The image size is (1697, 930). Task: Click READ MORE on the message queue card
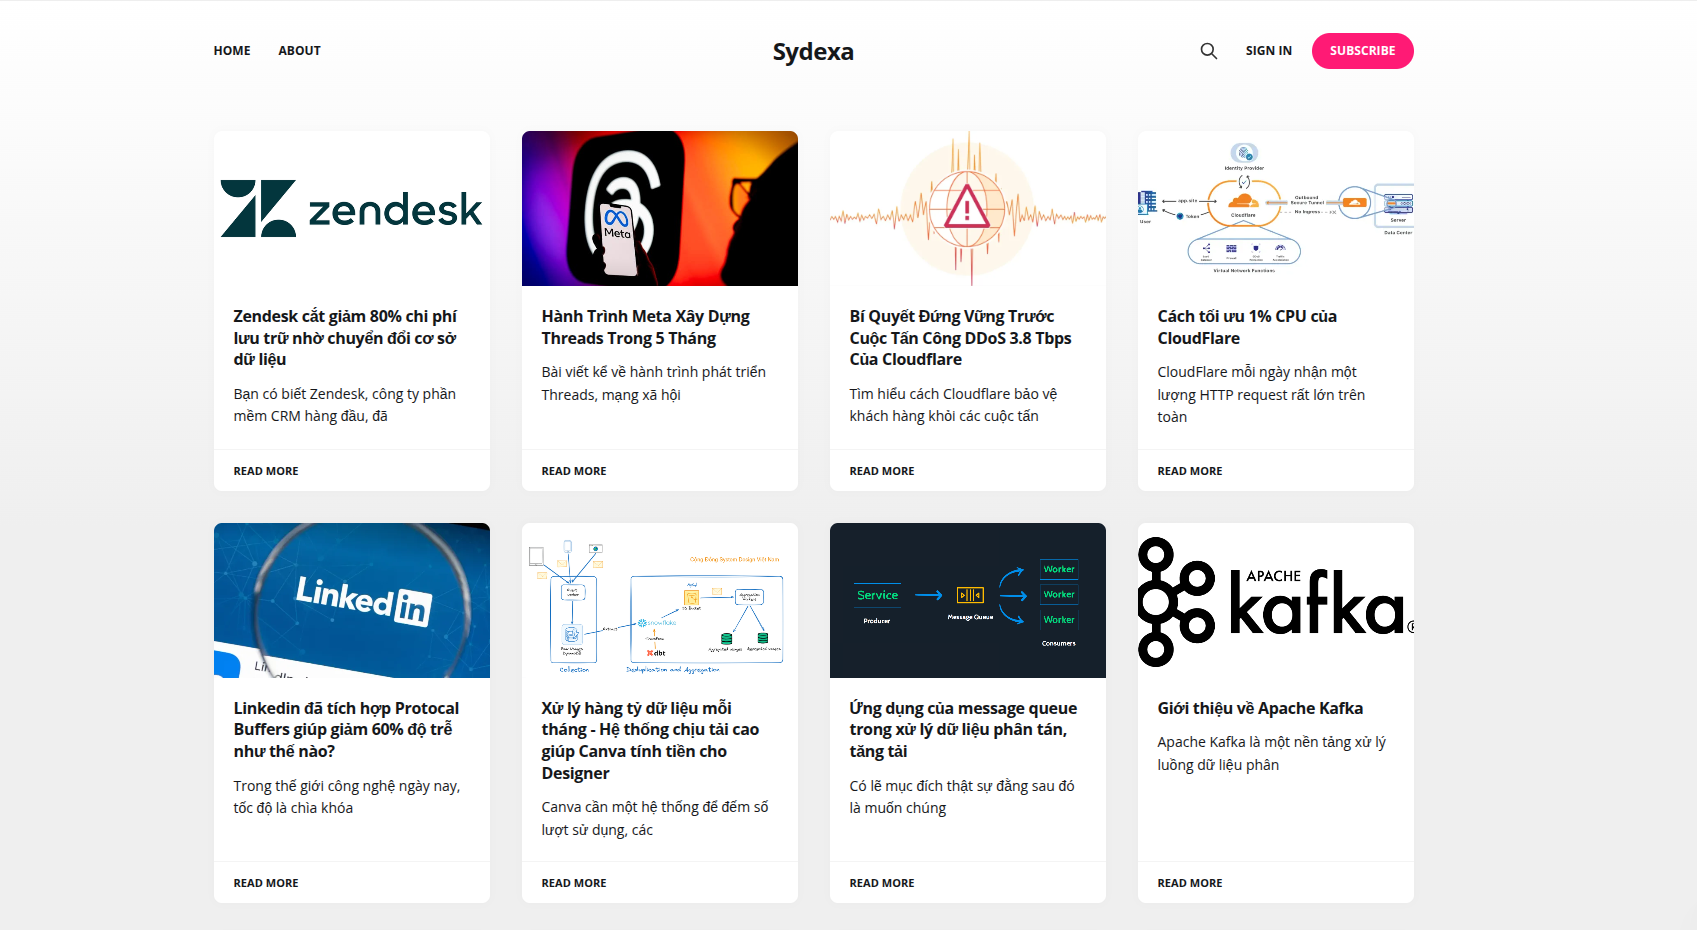[882, 883]
